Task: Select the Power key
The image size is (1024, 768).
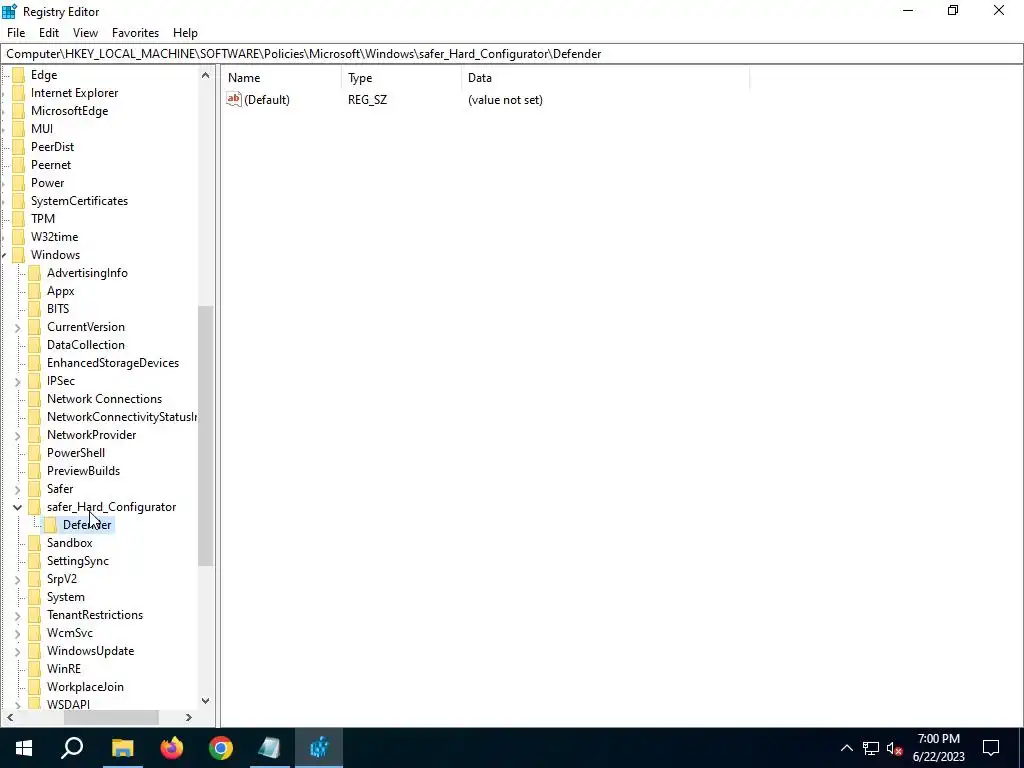Action: pyautogui.click(x=48, y=183)
